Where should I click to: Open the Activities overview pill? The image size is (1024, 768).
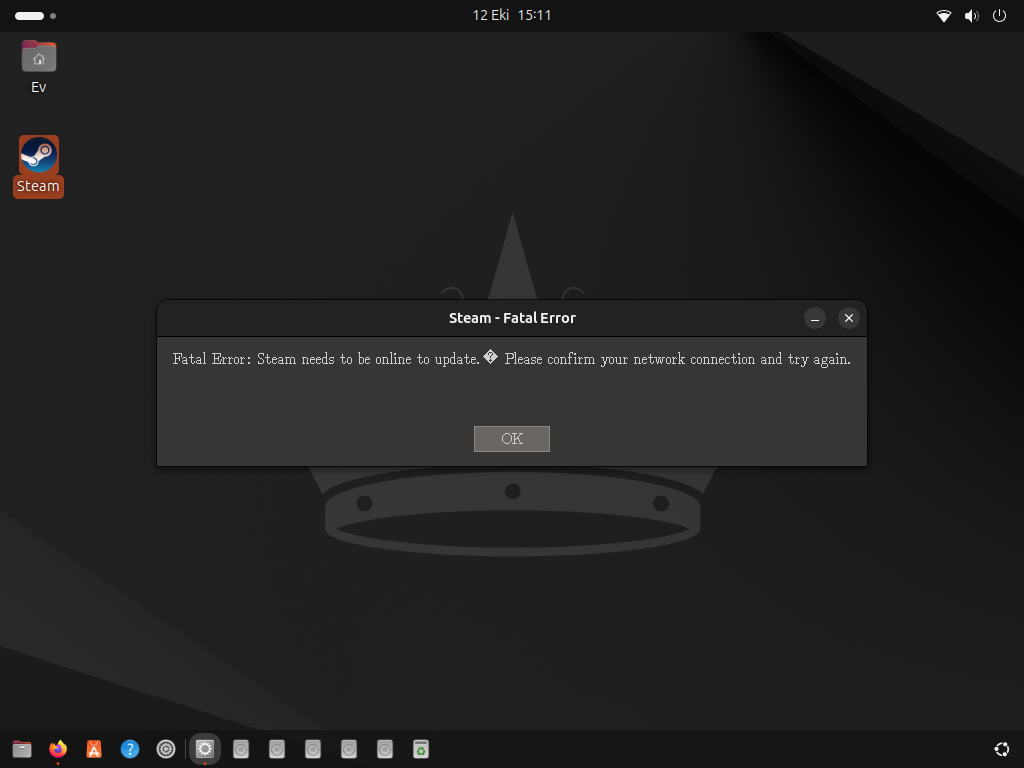35,16
